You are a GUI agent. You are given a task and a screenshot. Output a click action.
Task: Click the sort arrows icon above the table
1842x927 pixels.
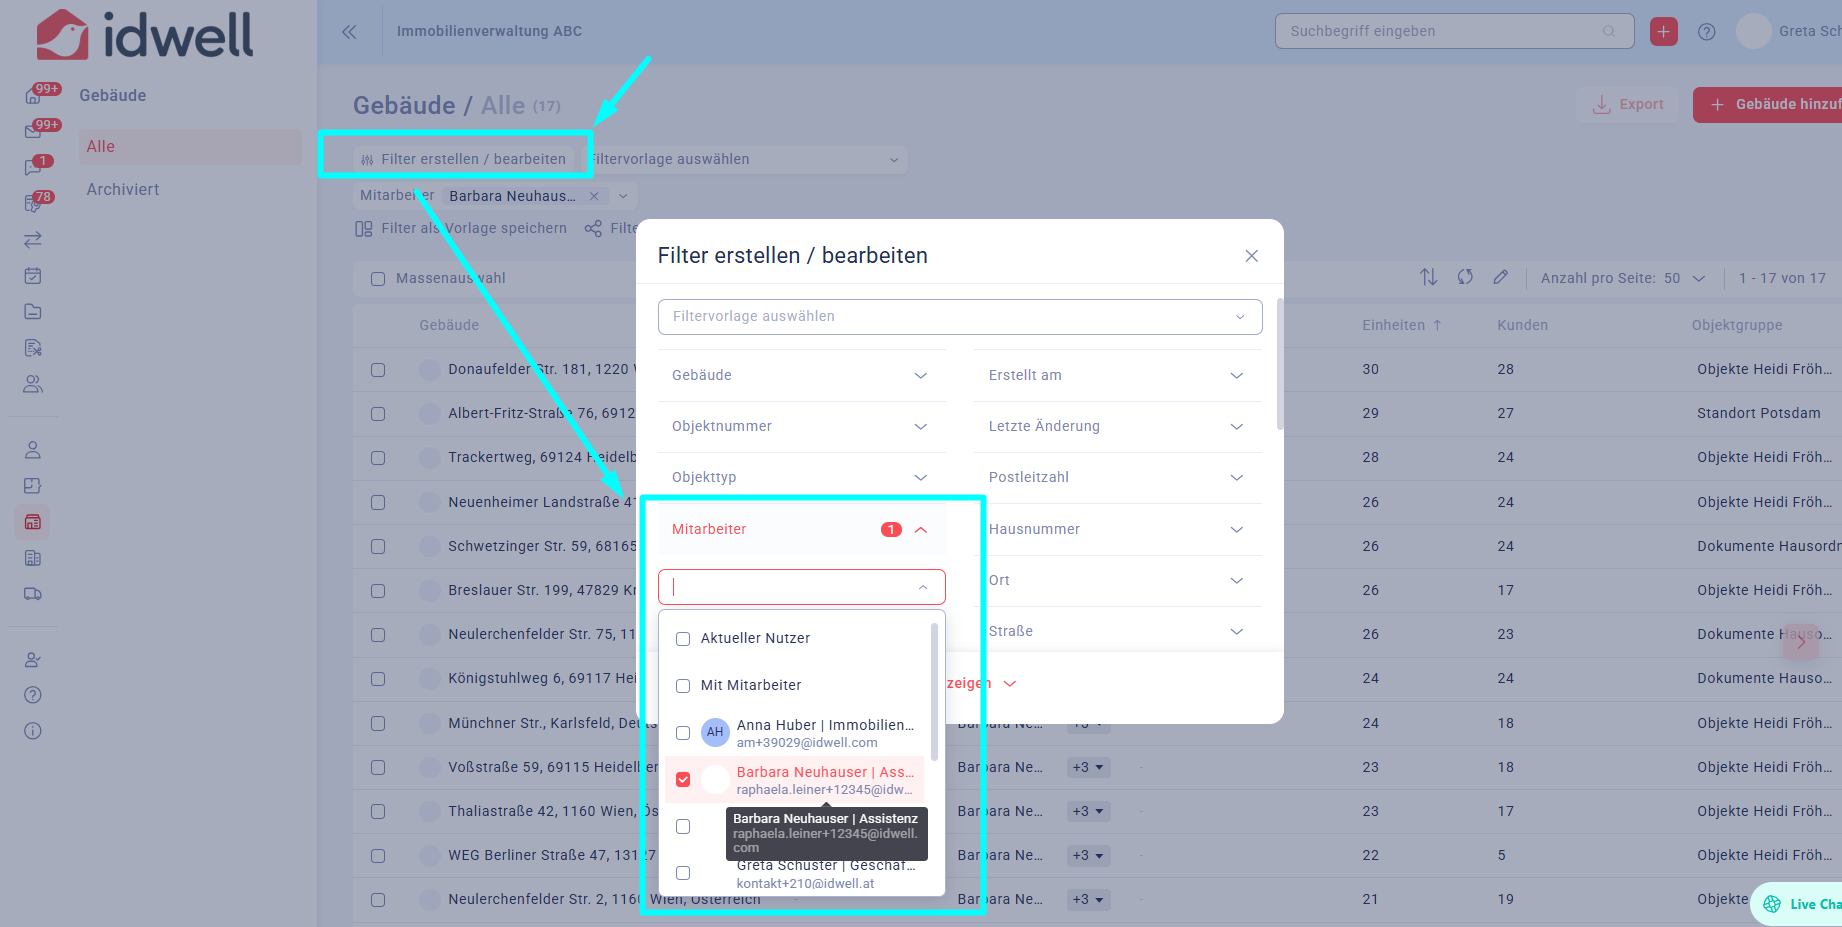click(x=1429, y=277)
